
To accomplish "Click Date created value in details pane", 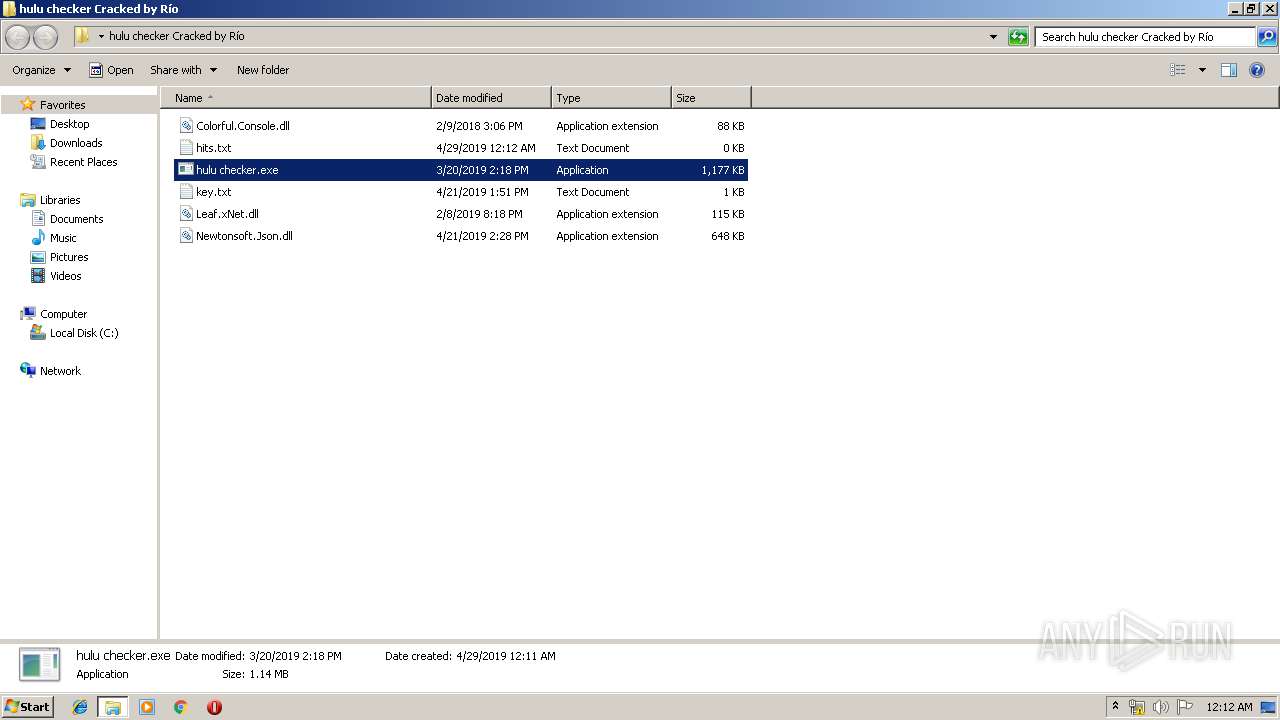I will coord(505,656).
